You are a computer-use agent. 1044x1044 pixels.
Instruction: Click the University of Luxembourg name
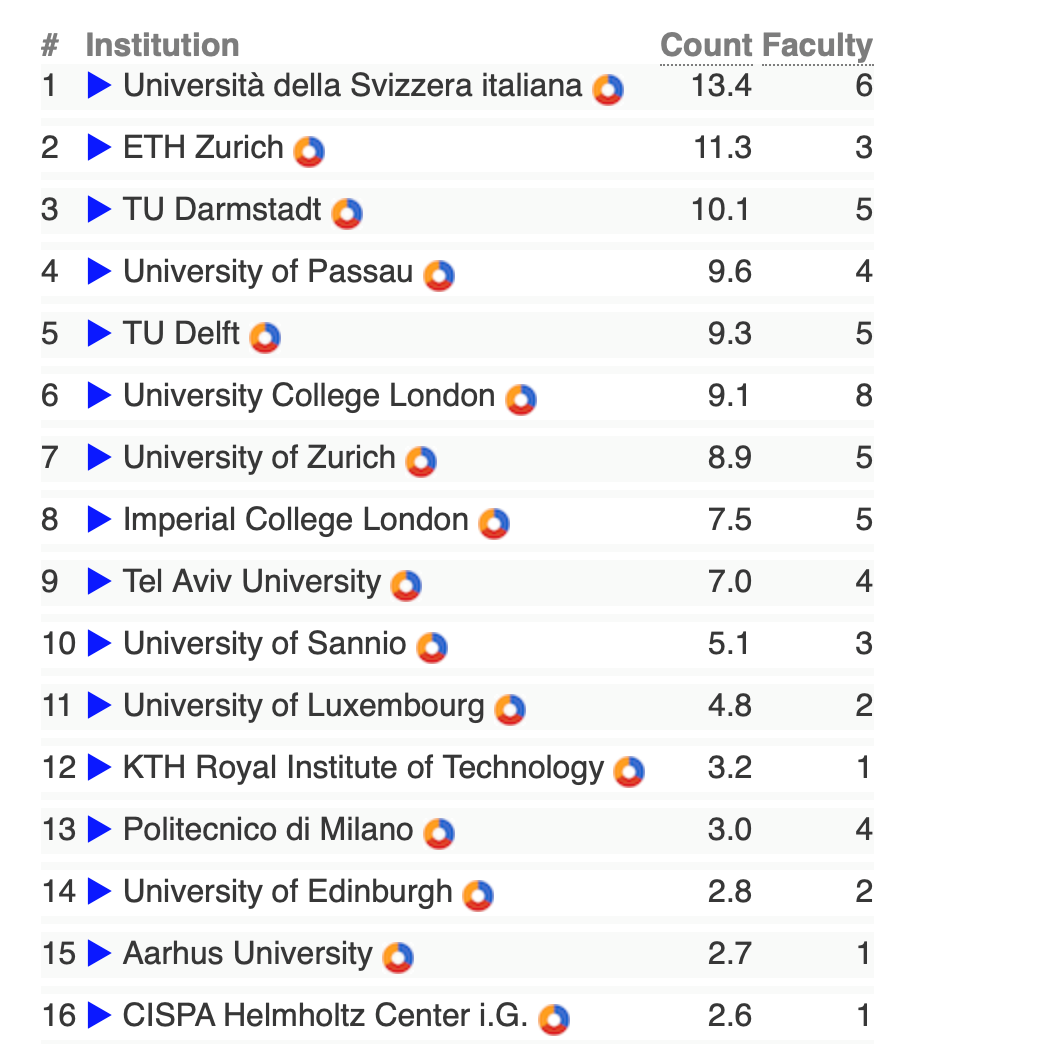pos(303,706)
